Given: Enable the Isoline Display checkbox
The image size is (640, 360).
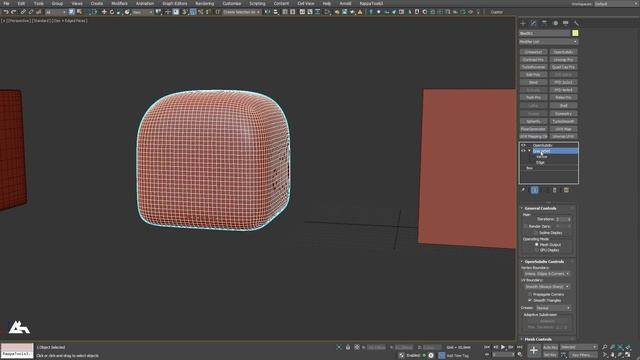Looking at the screenshot, I should (x=536, y=233).
